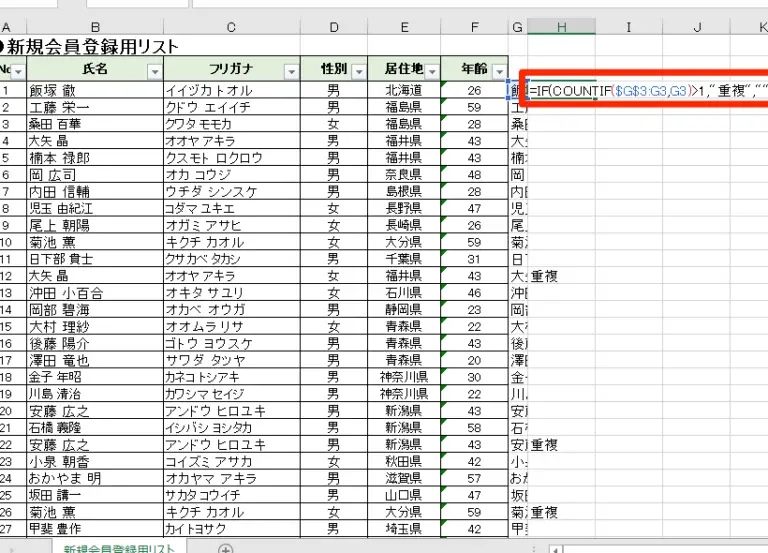Open the フリガナ column filter dropdown
768x553 pixels.
[x=291, y=71]
